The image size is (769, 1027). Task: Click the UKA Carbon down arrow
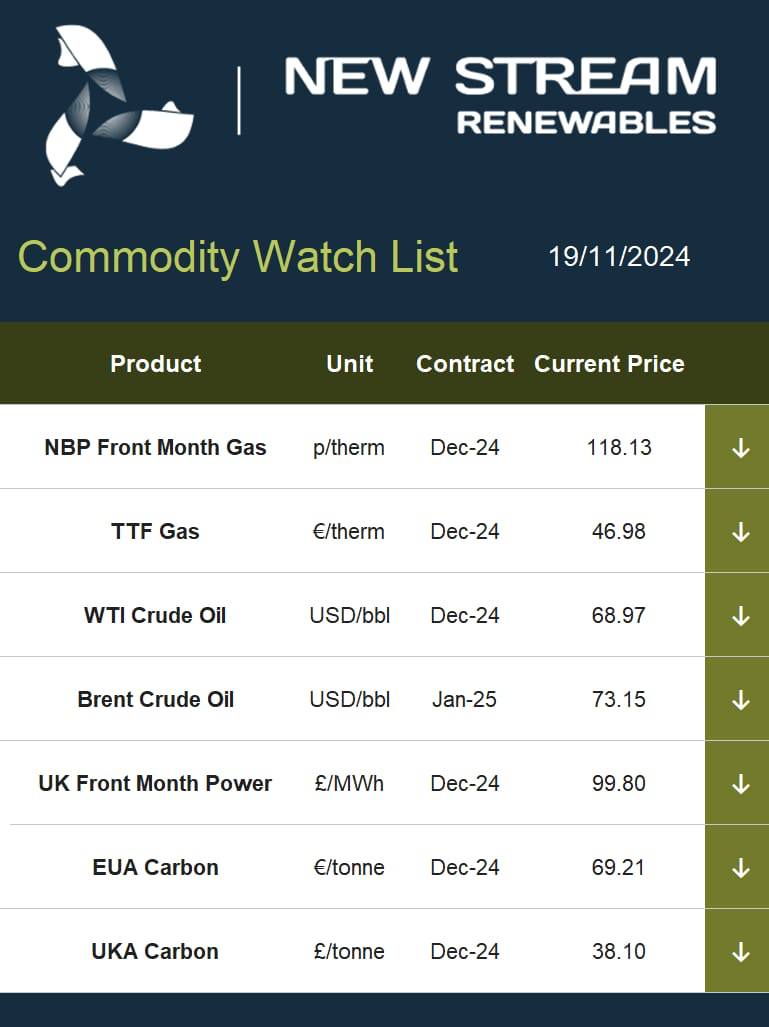pyautogui.click(x=741, y=952)
